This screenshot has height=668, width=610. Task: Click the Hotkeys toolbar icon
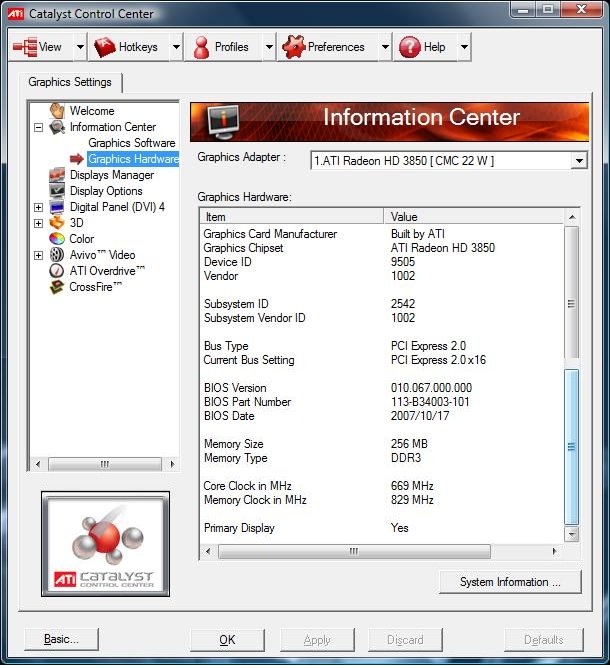(105, 47)
